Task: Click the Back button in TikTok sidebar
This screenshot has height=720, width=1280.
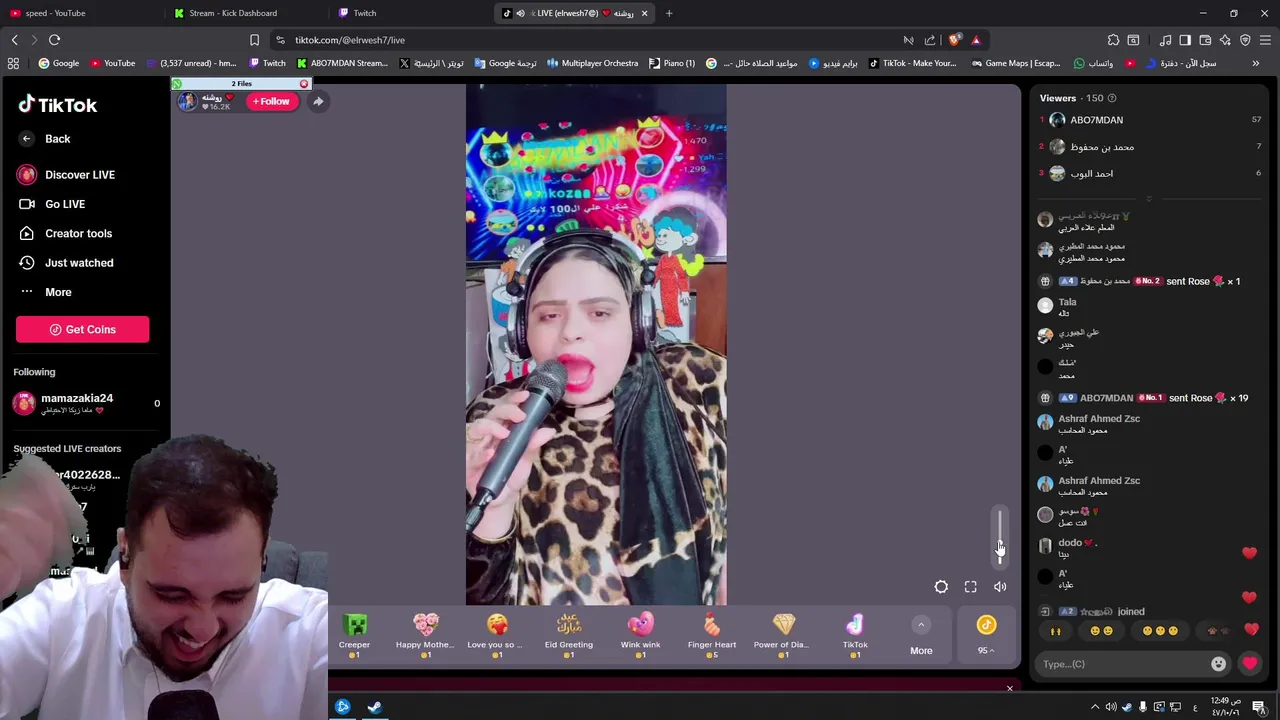Action: tap(46, 139)
